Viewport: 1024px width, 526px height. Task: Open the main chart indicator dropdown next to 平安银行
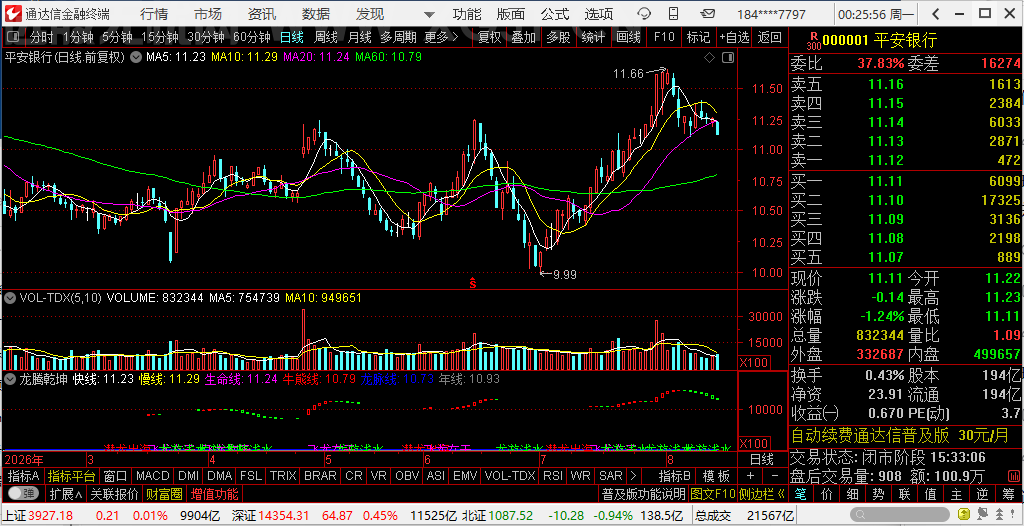(x=135, y=58)
